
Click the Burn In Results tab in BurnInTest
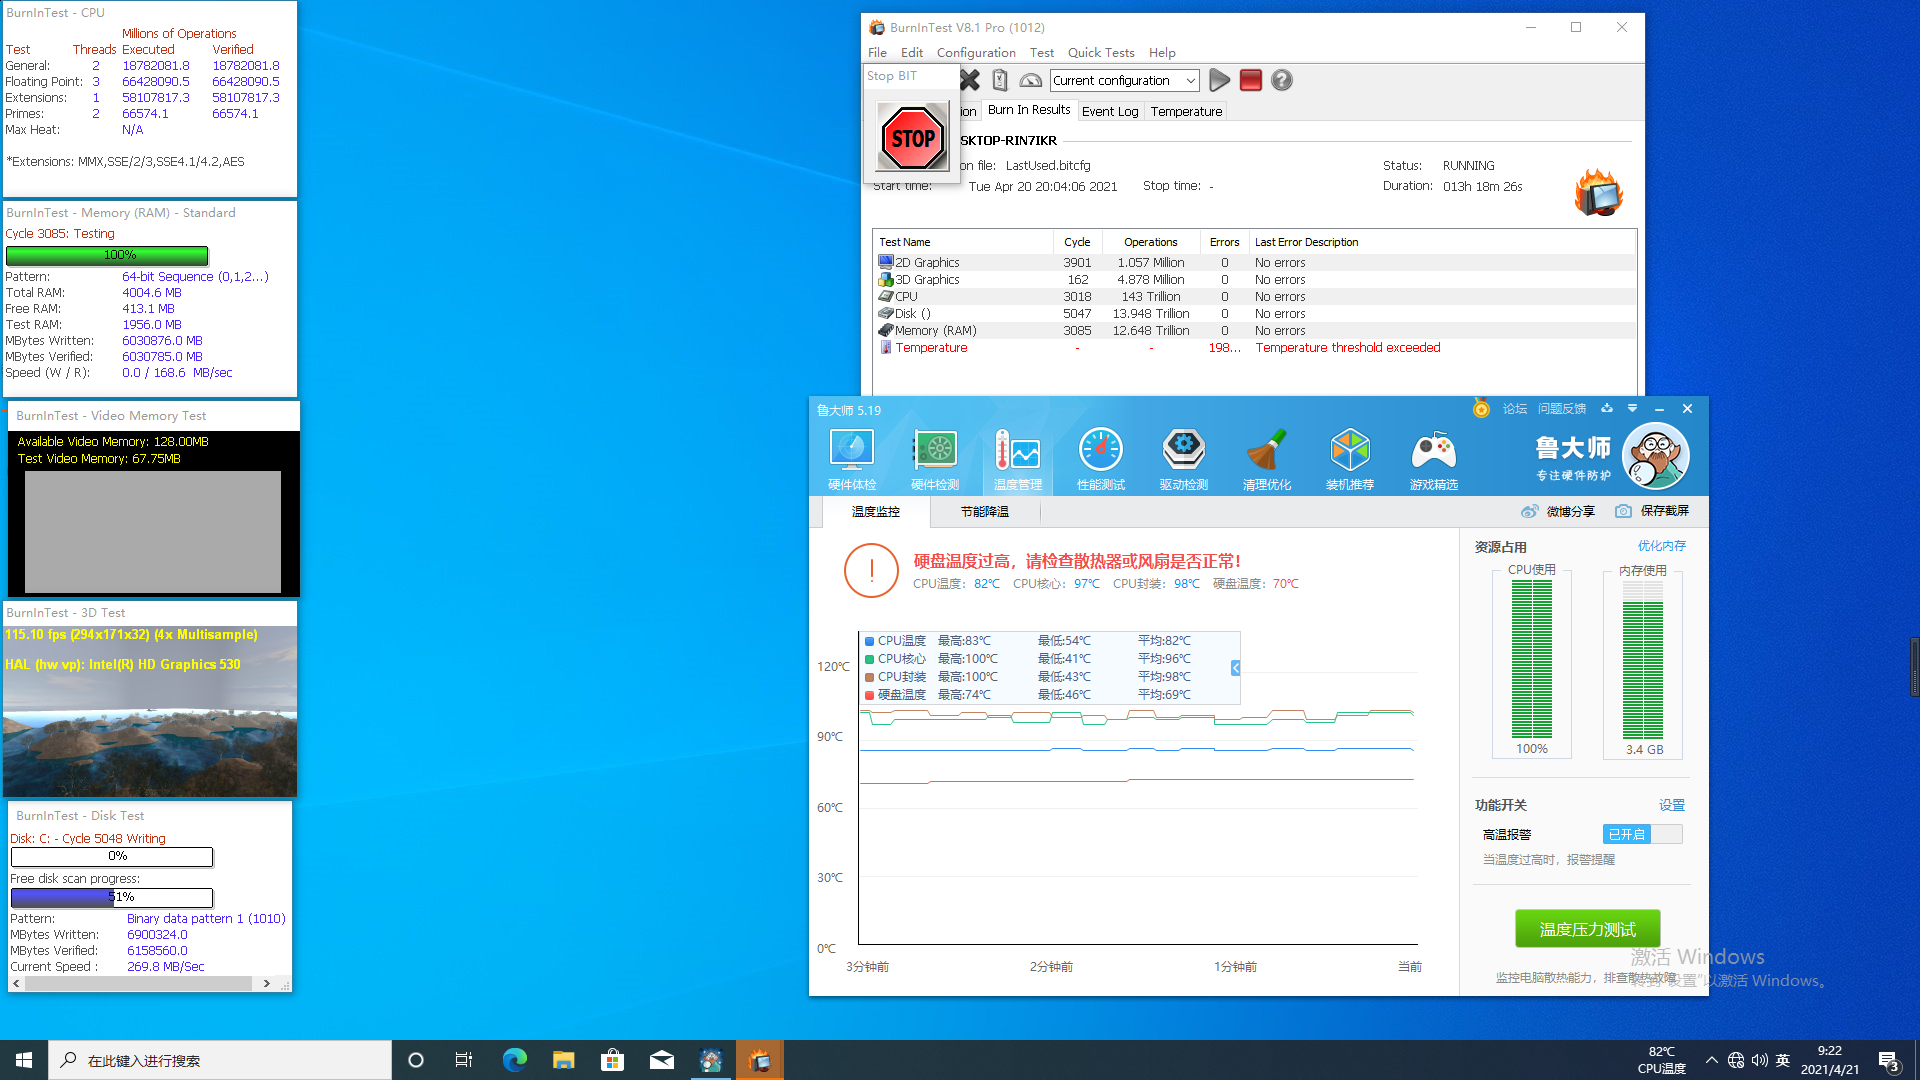coord(1029,109)
